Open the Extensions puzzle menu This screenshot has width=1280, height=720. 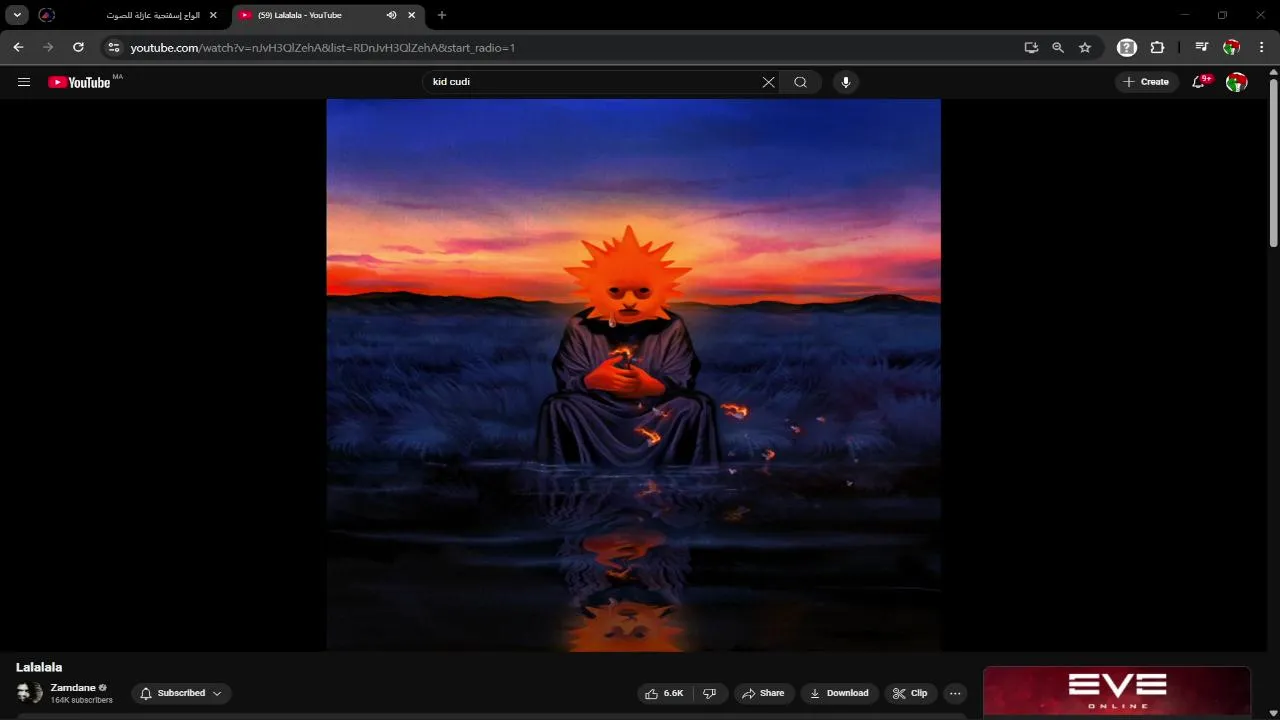pyautogui.click(x=1157, y=47)
